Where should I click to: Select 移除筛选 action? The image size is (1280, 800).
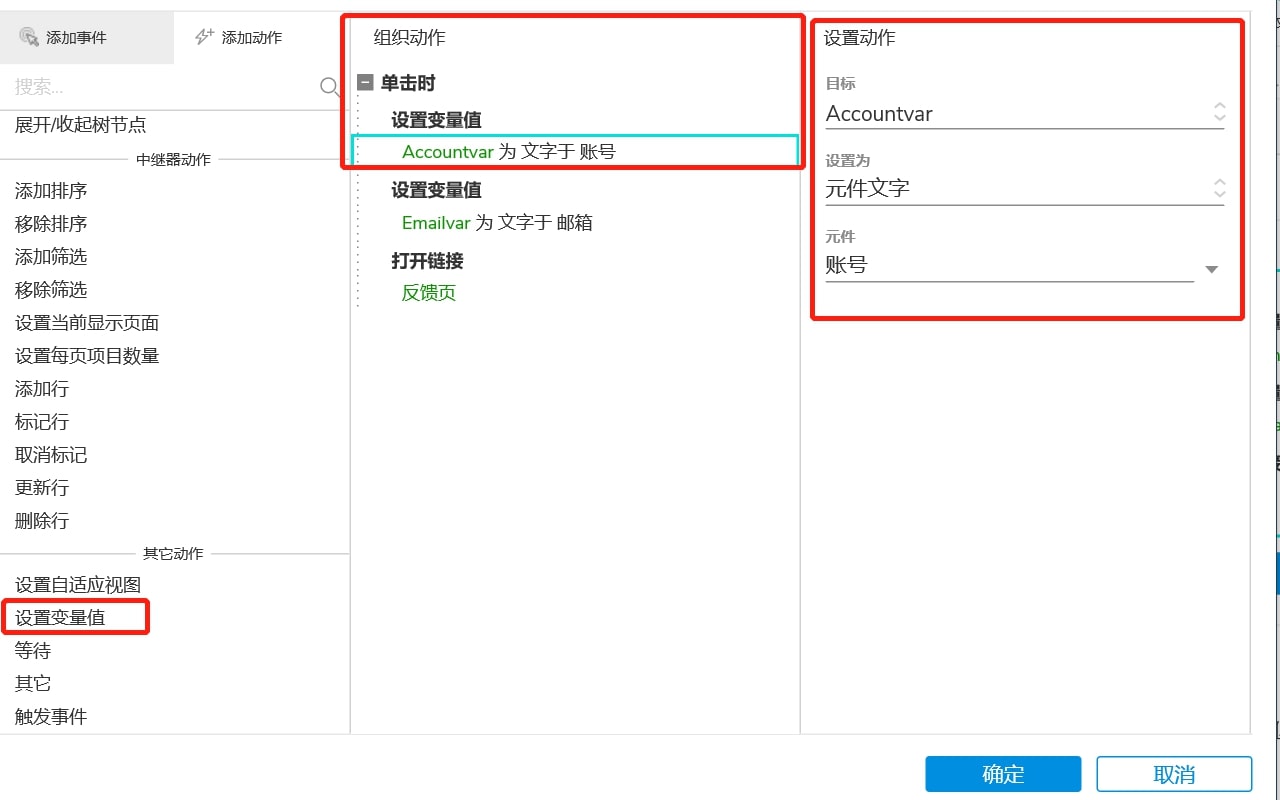click(51, 290)
